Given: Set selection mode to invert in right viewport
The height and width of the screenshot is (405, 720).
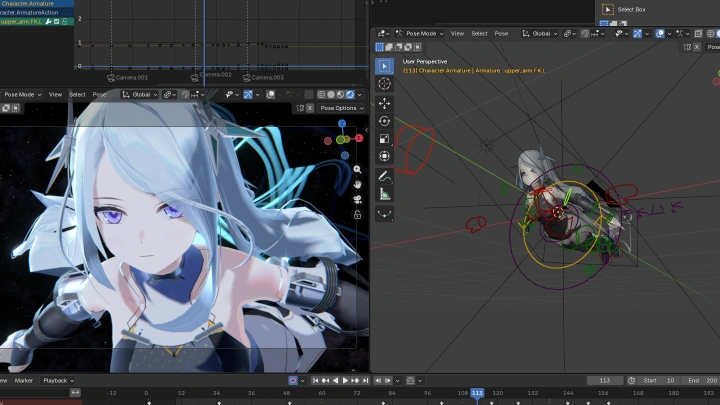Looking at the screenshot, I should click(x=408, y=47).
